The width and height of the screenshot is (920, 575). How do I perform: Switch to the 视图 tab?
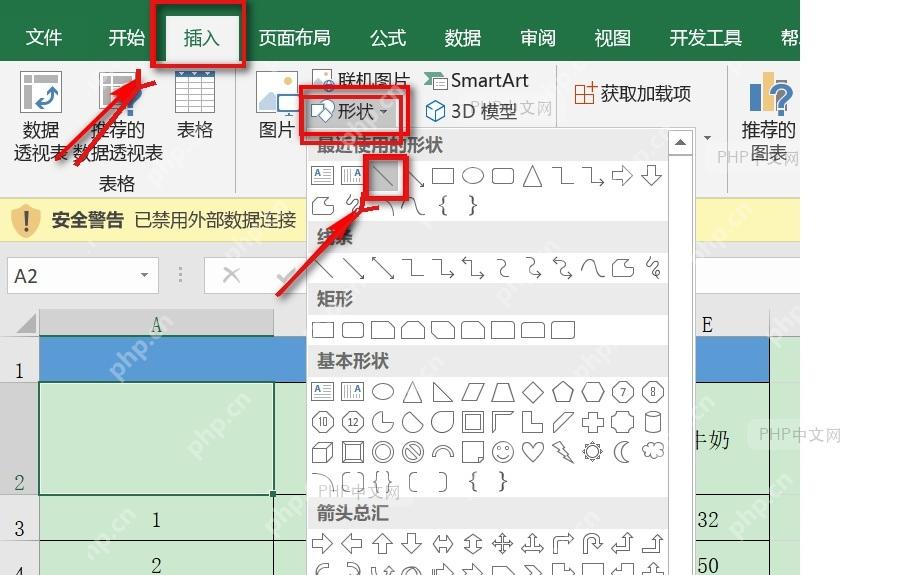[613, 38]
